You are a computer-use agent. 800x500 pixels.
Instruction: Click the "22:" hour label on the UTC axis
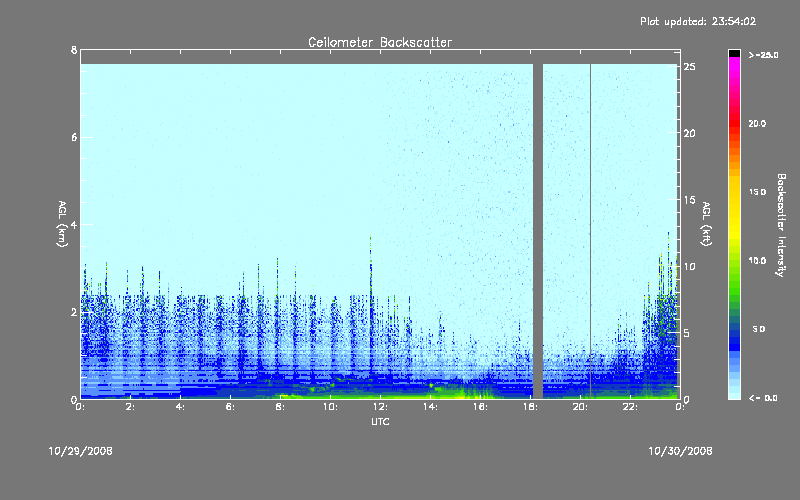click(630, 407)
